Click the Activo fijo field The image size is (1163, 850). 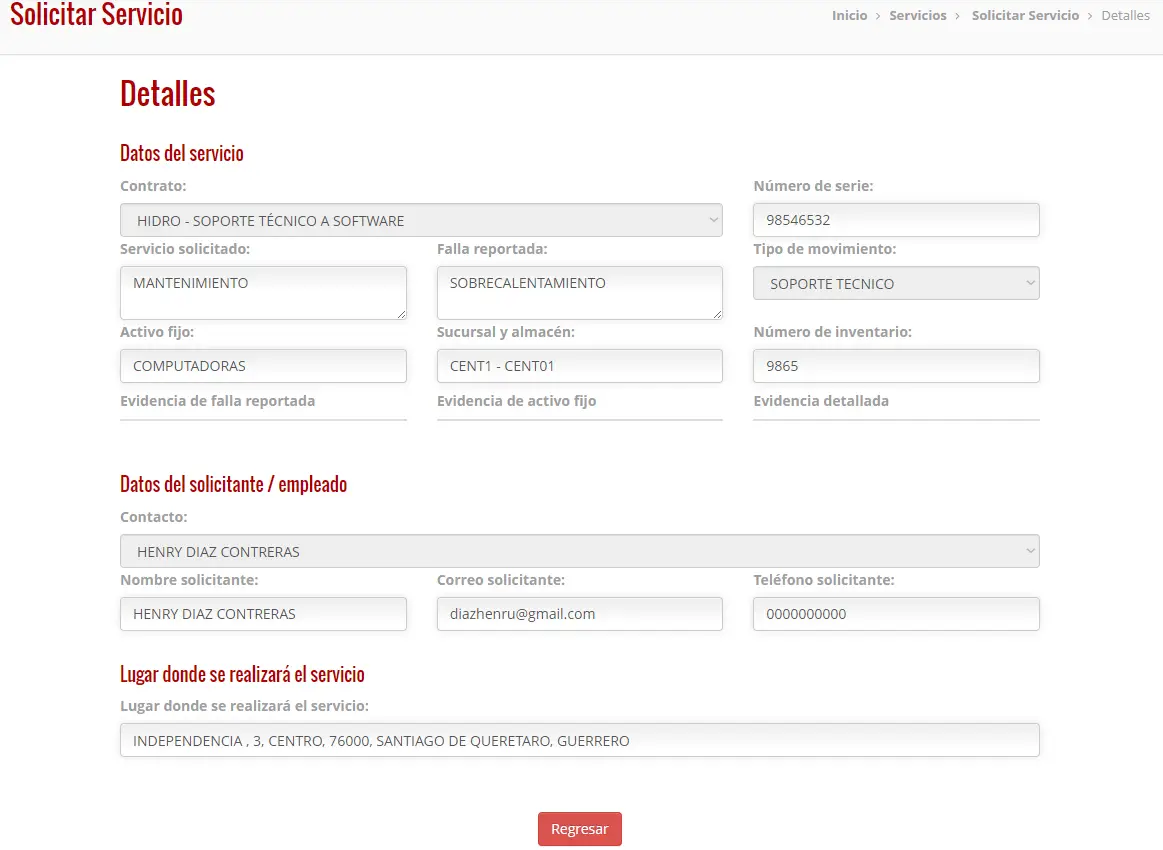(263, 366)
